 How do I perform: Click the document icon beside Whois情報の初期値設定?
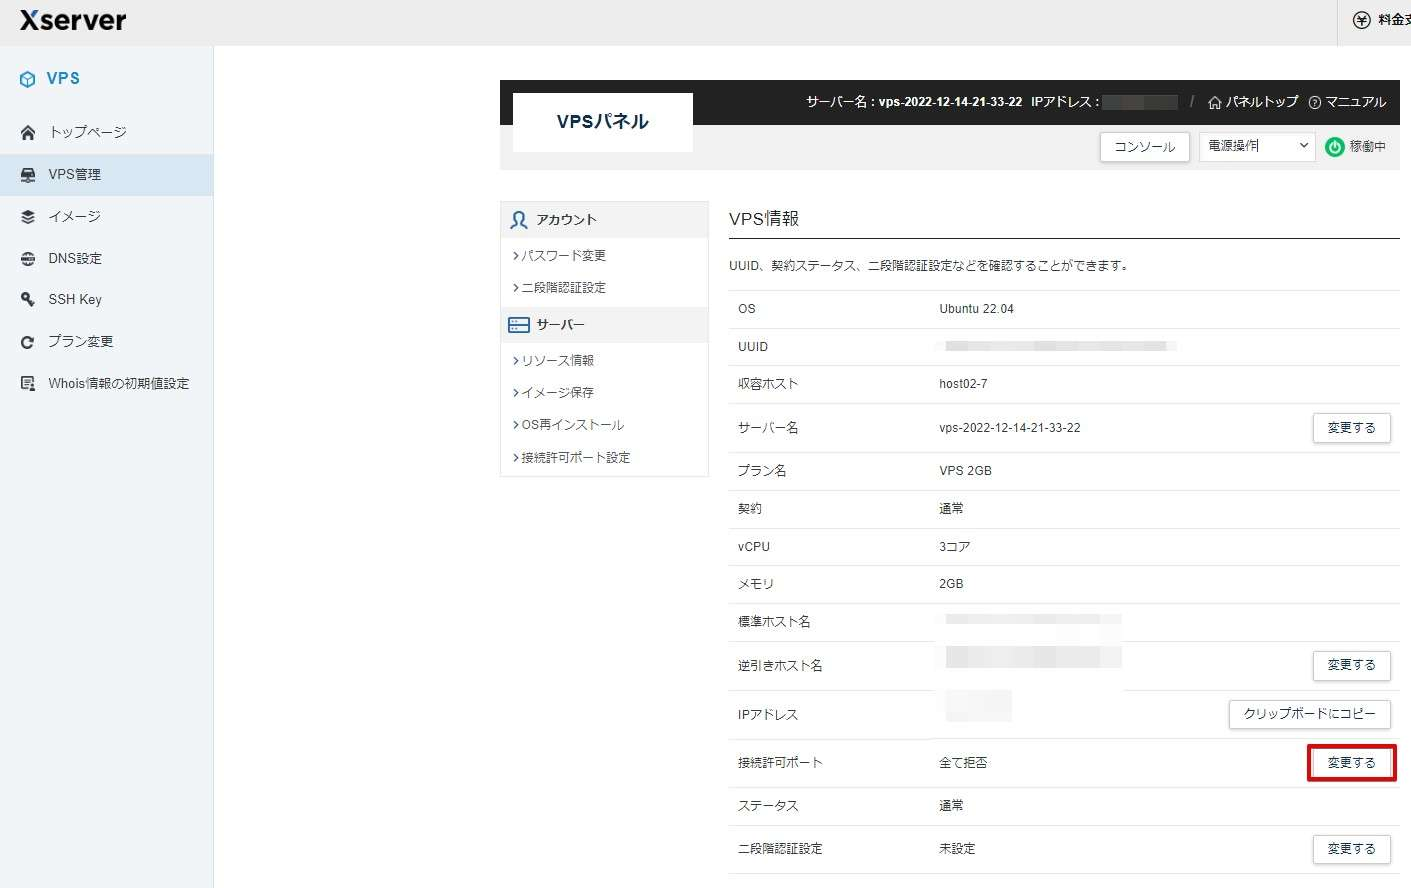(x=28, y=383)
